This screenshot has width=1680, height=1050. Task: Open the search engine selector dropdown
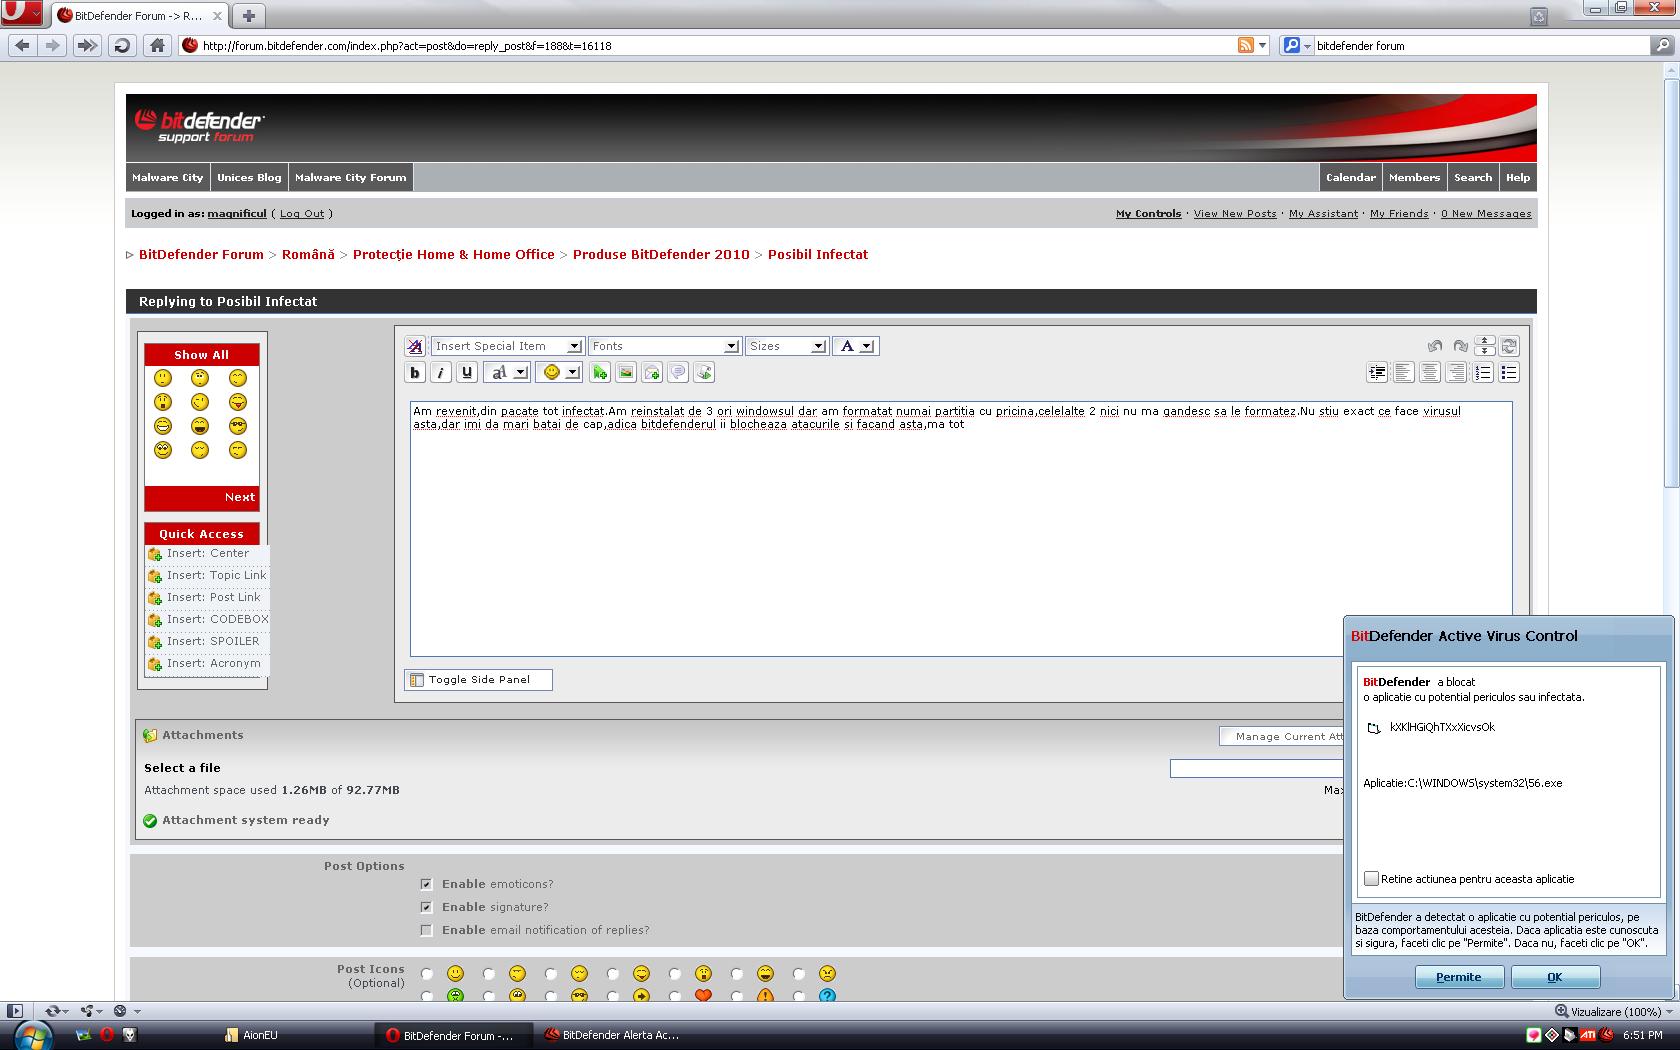click(x=1297, y=45)
